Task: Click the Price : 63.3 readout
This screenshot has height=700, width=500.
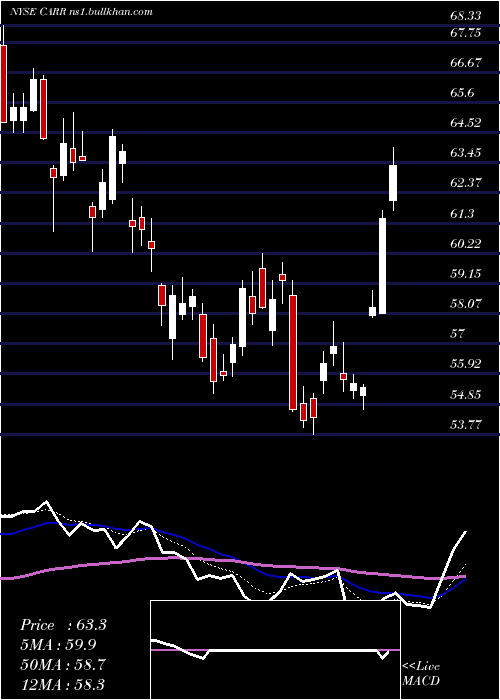Action: [x=63, y=625]
